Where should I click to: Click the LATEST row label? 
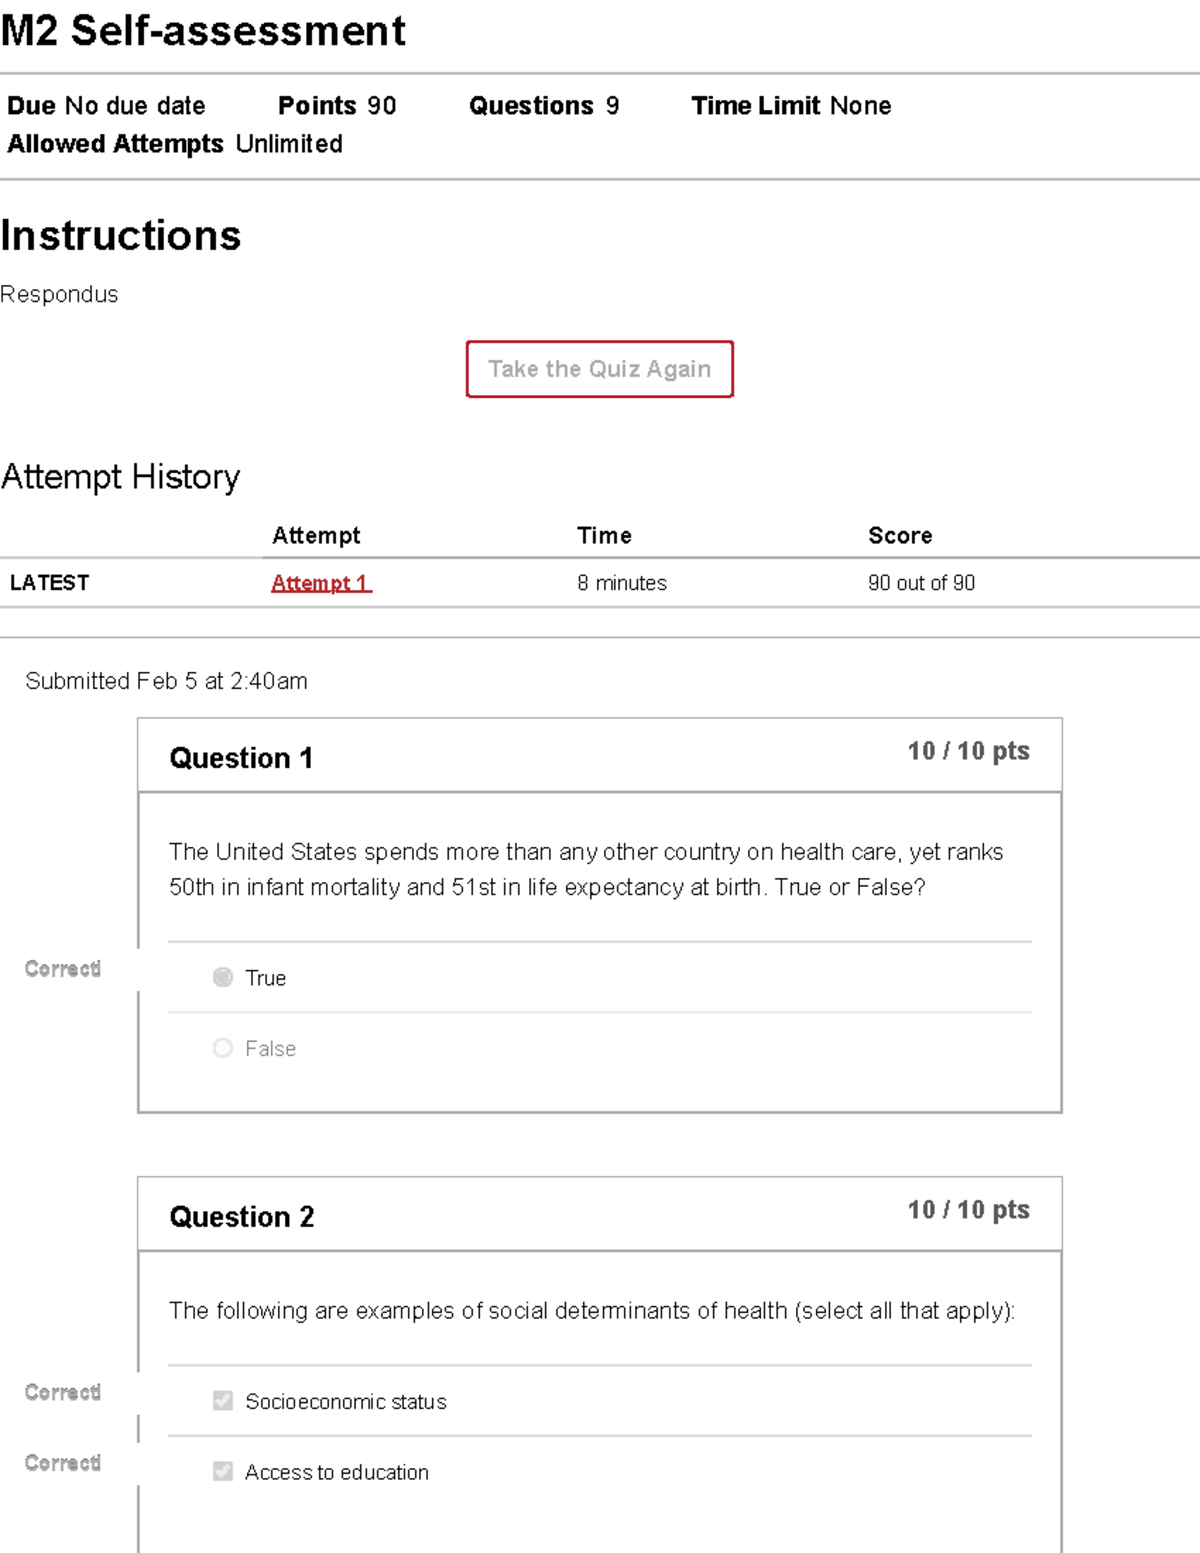[49, 583]
